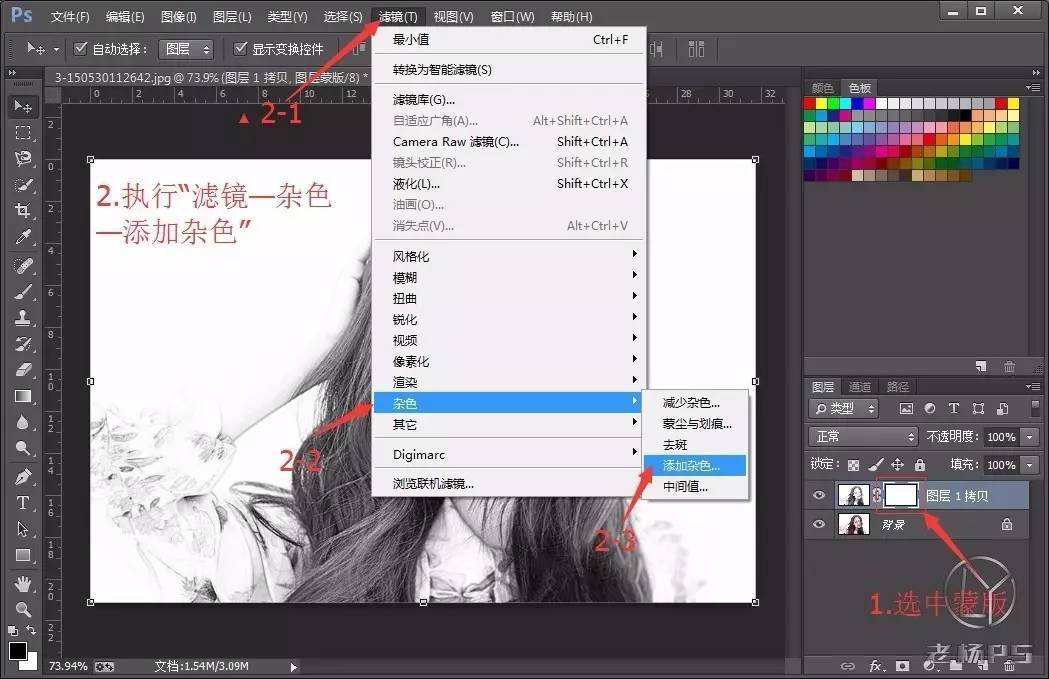1049x679 pixels.
Task: Select the Quick Selection tool
Action: click(23, 185)
